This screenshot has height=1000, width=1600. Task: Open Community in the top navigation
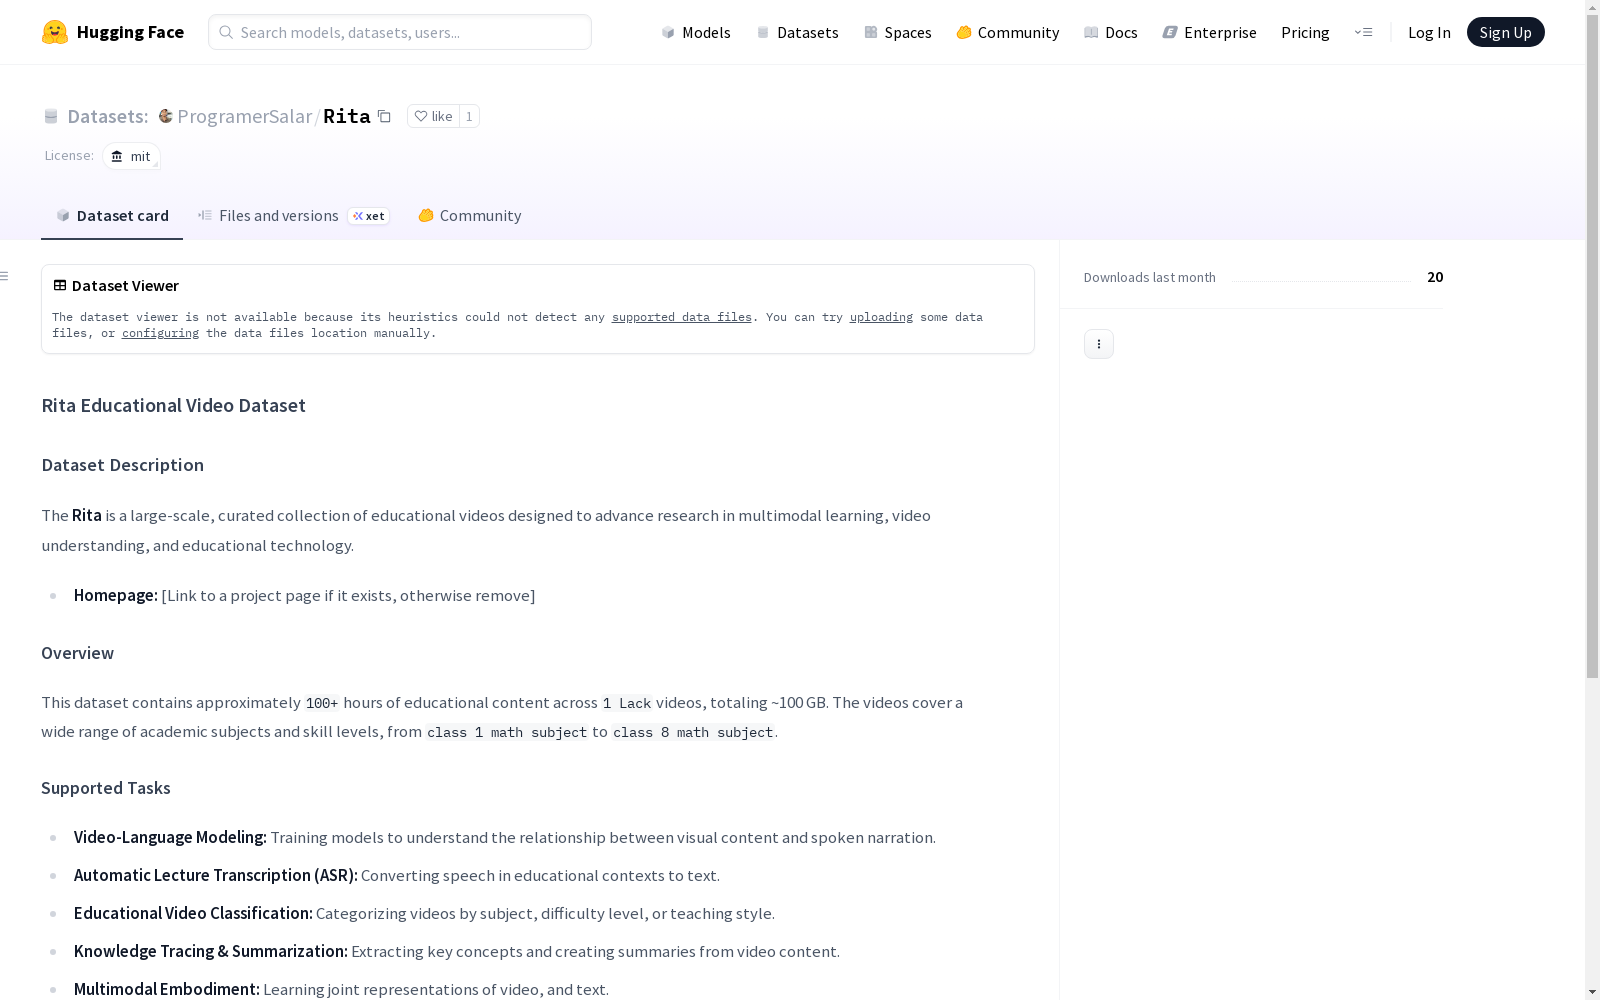click(x=1008, y=32)
